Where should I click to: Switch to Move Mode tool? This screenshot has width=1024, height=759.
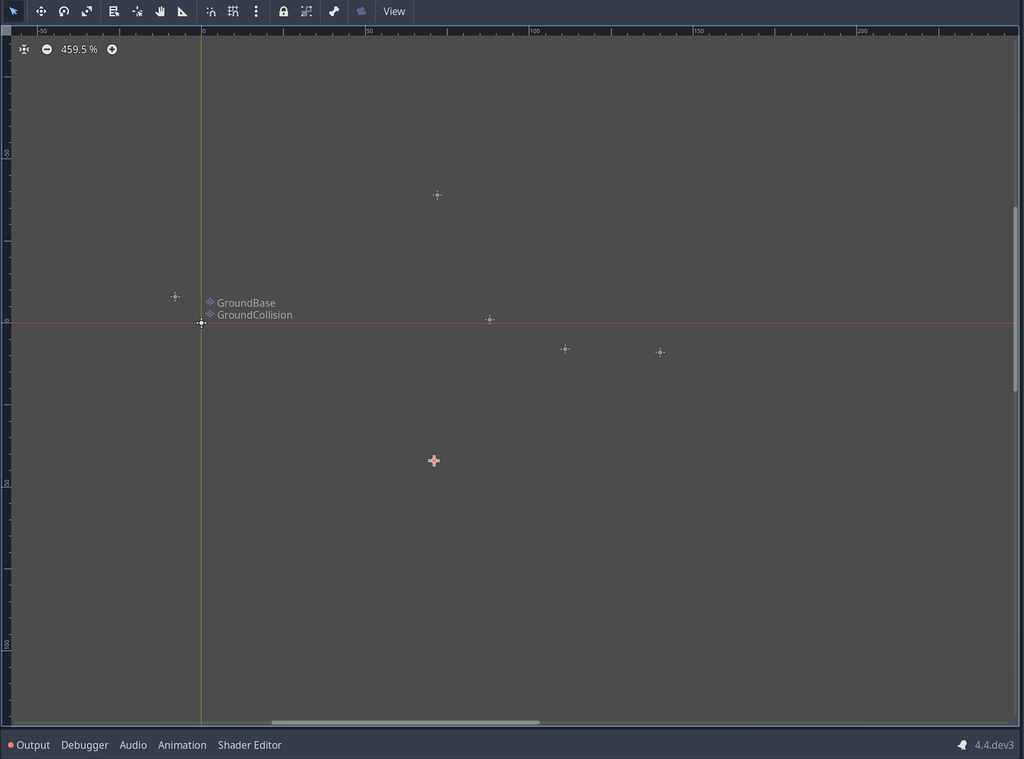[x=41, y=11]
